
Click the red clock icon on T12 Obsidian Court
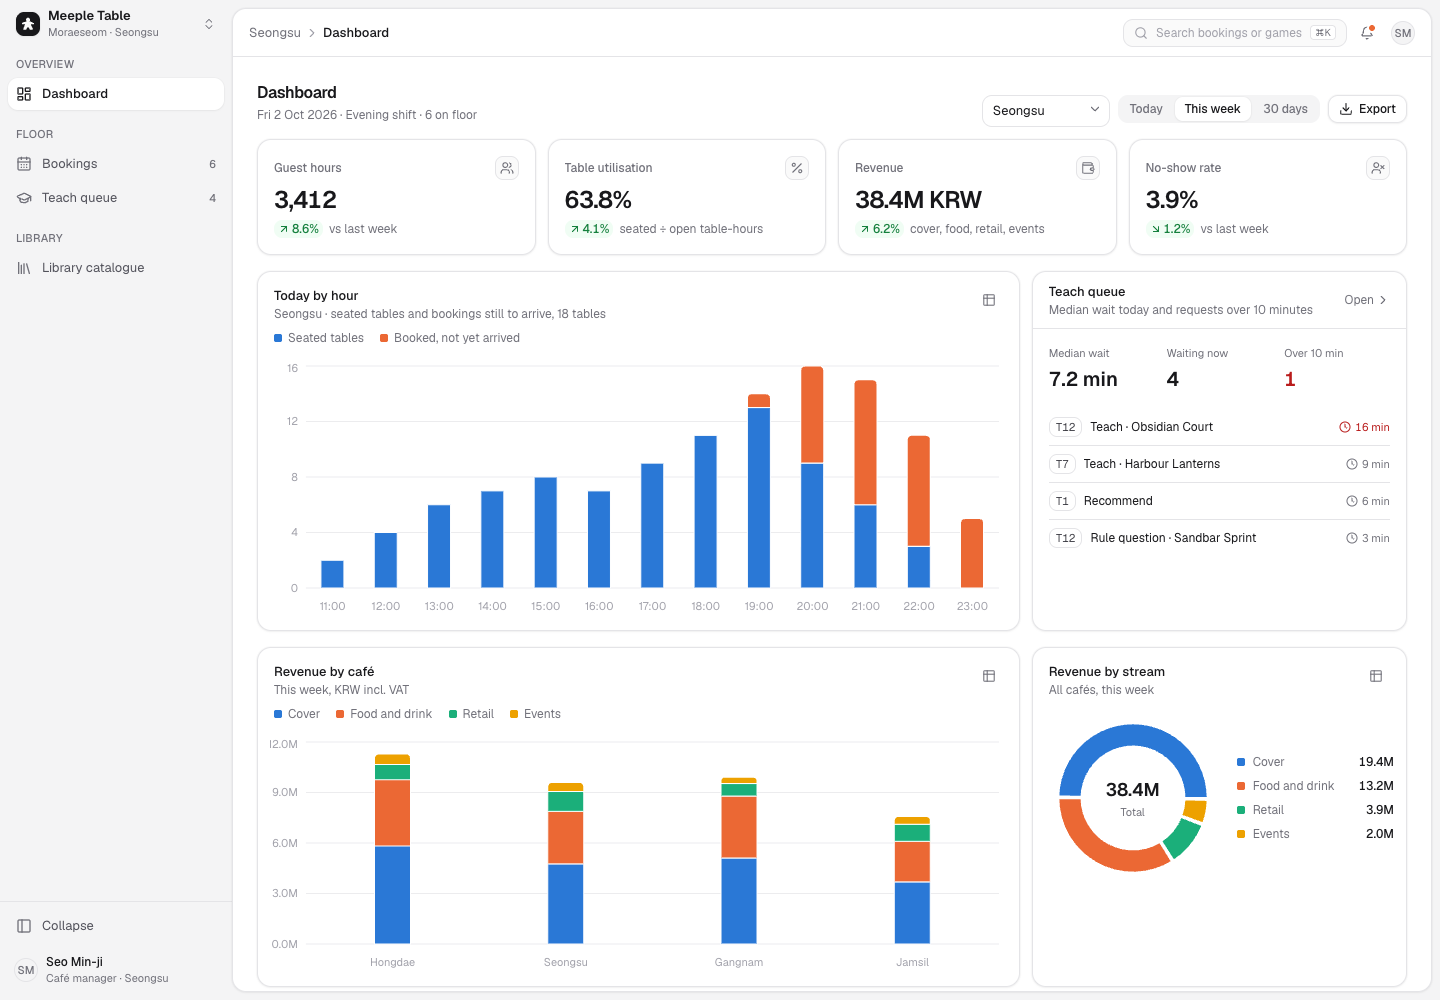[x=1345, y=427]
